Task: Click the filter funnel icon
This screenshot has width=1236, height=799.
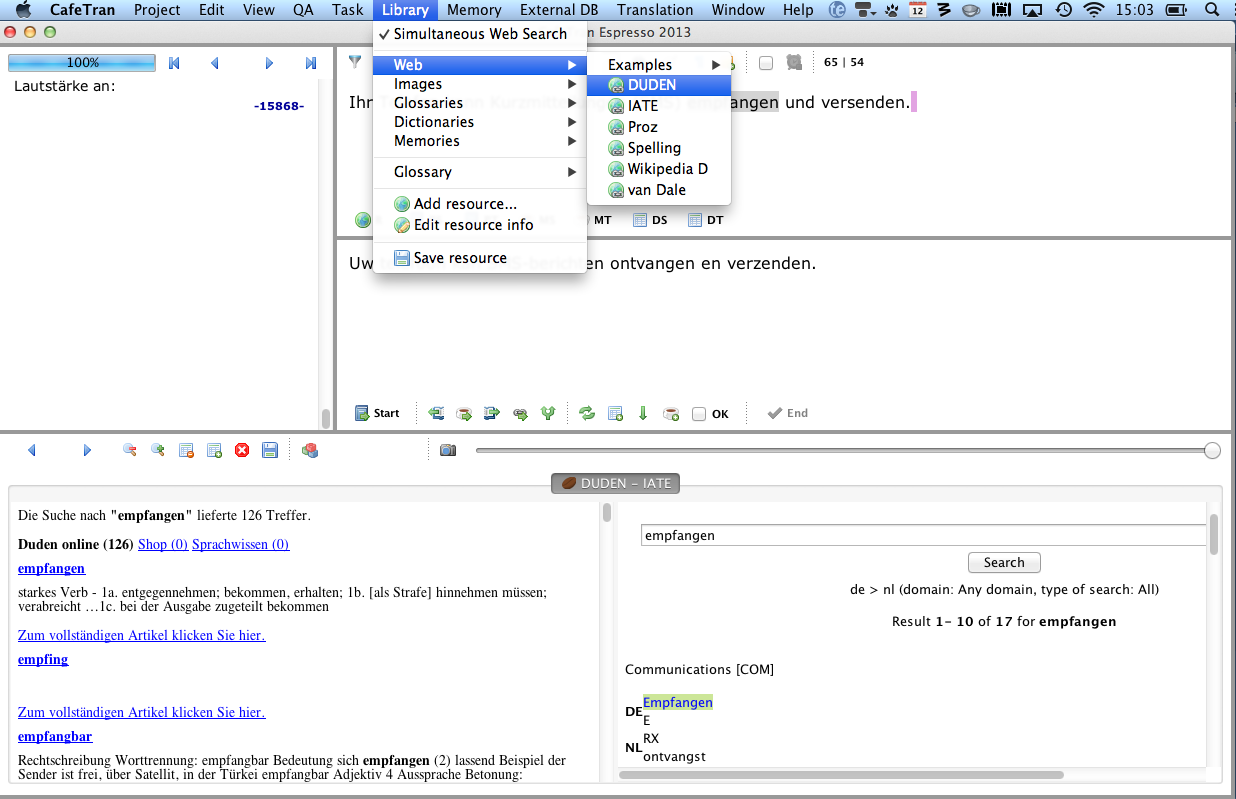Action: [354, 62]
